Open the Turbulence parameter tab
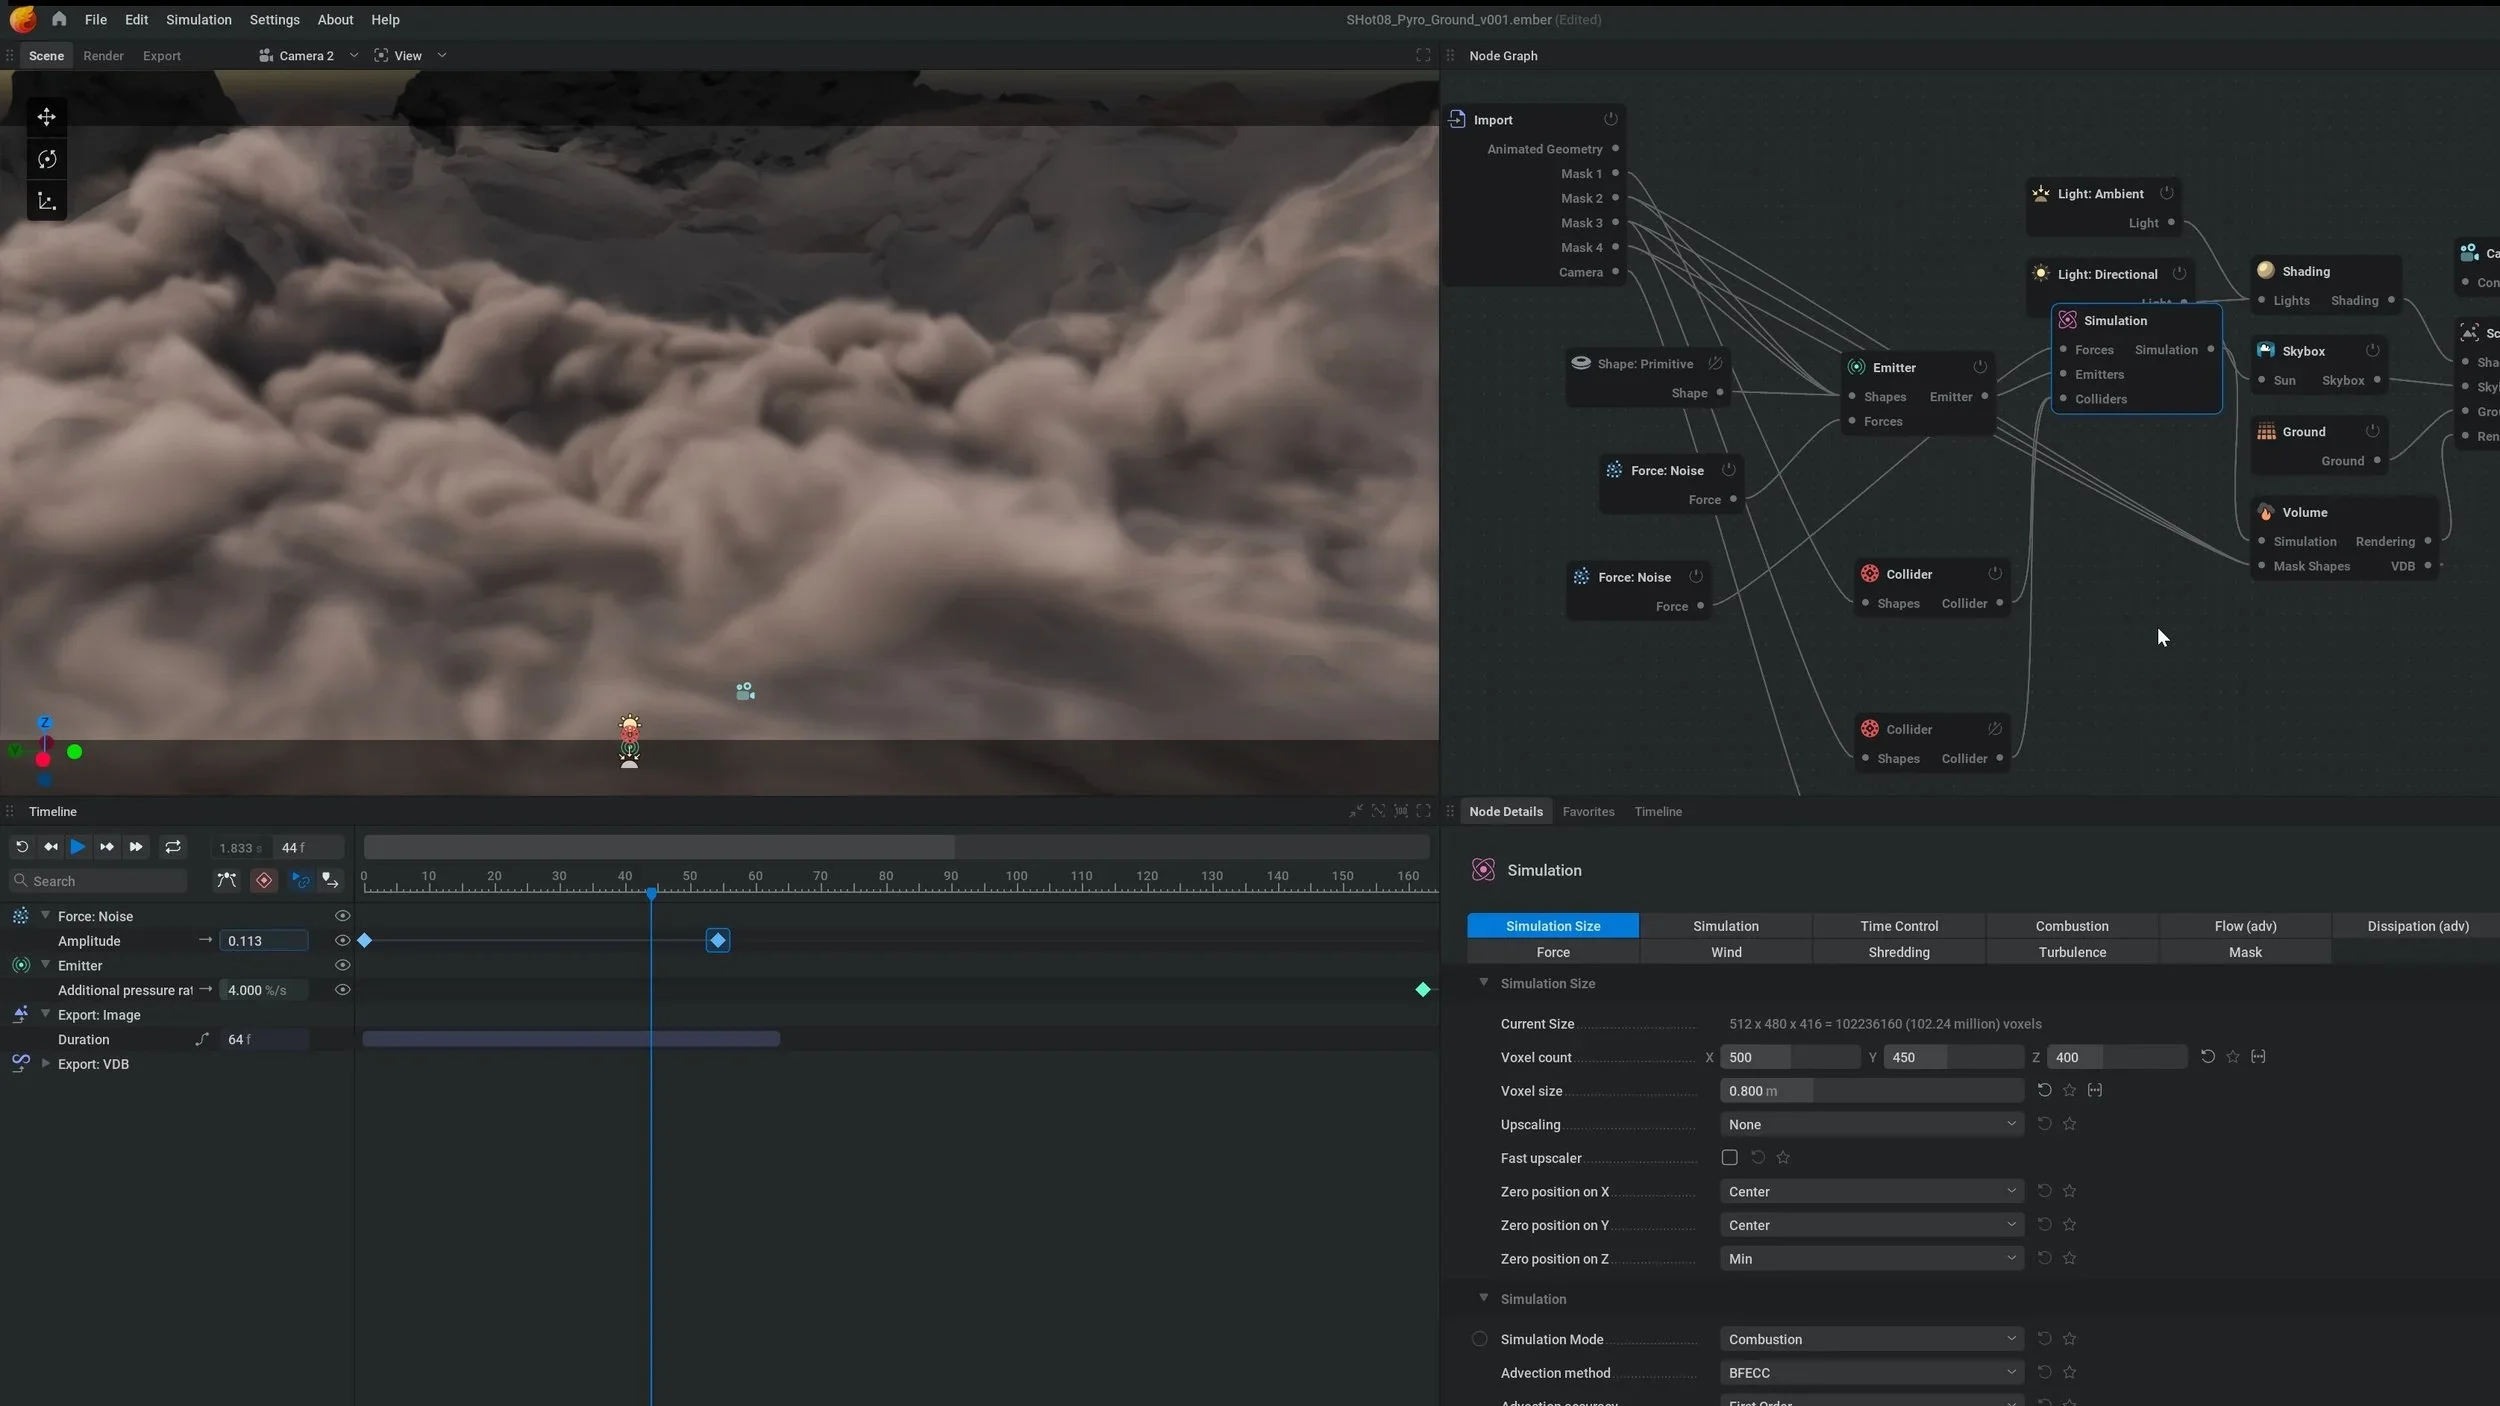2500x1406 pixels. point(2071,952)
